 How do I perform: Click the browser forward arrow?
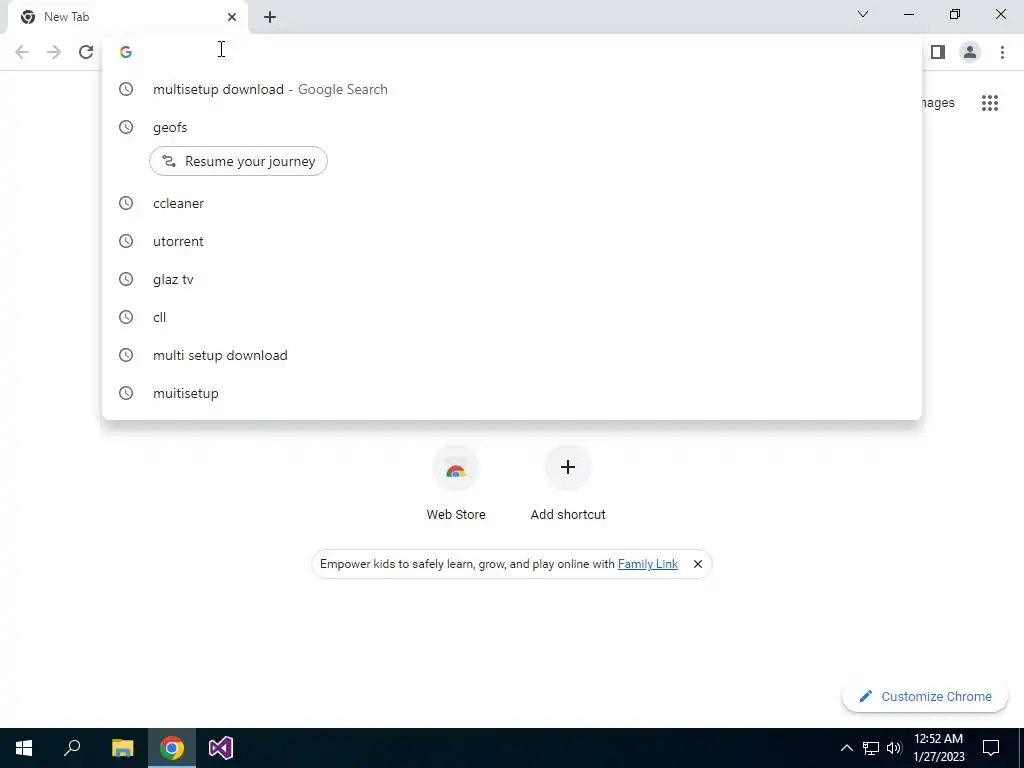point(54,52)
